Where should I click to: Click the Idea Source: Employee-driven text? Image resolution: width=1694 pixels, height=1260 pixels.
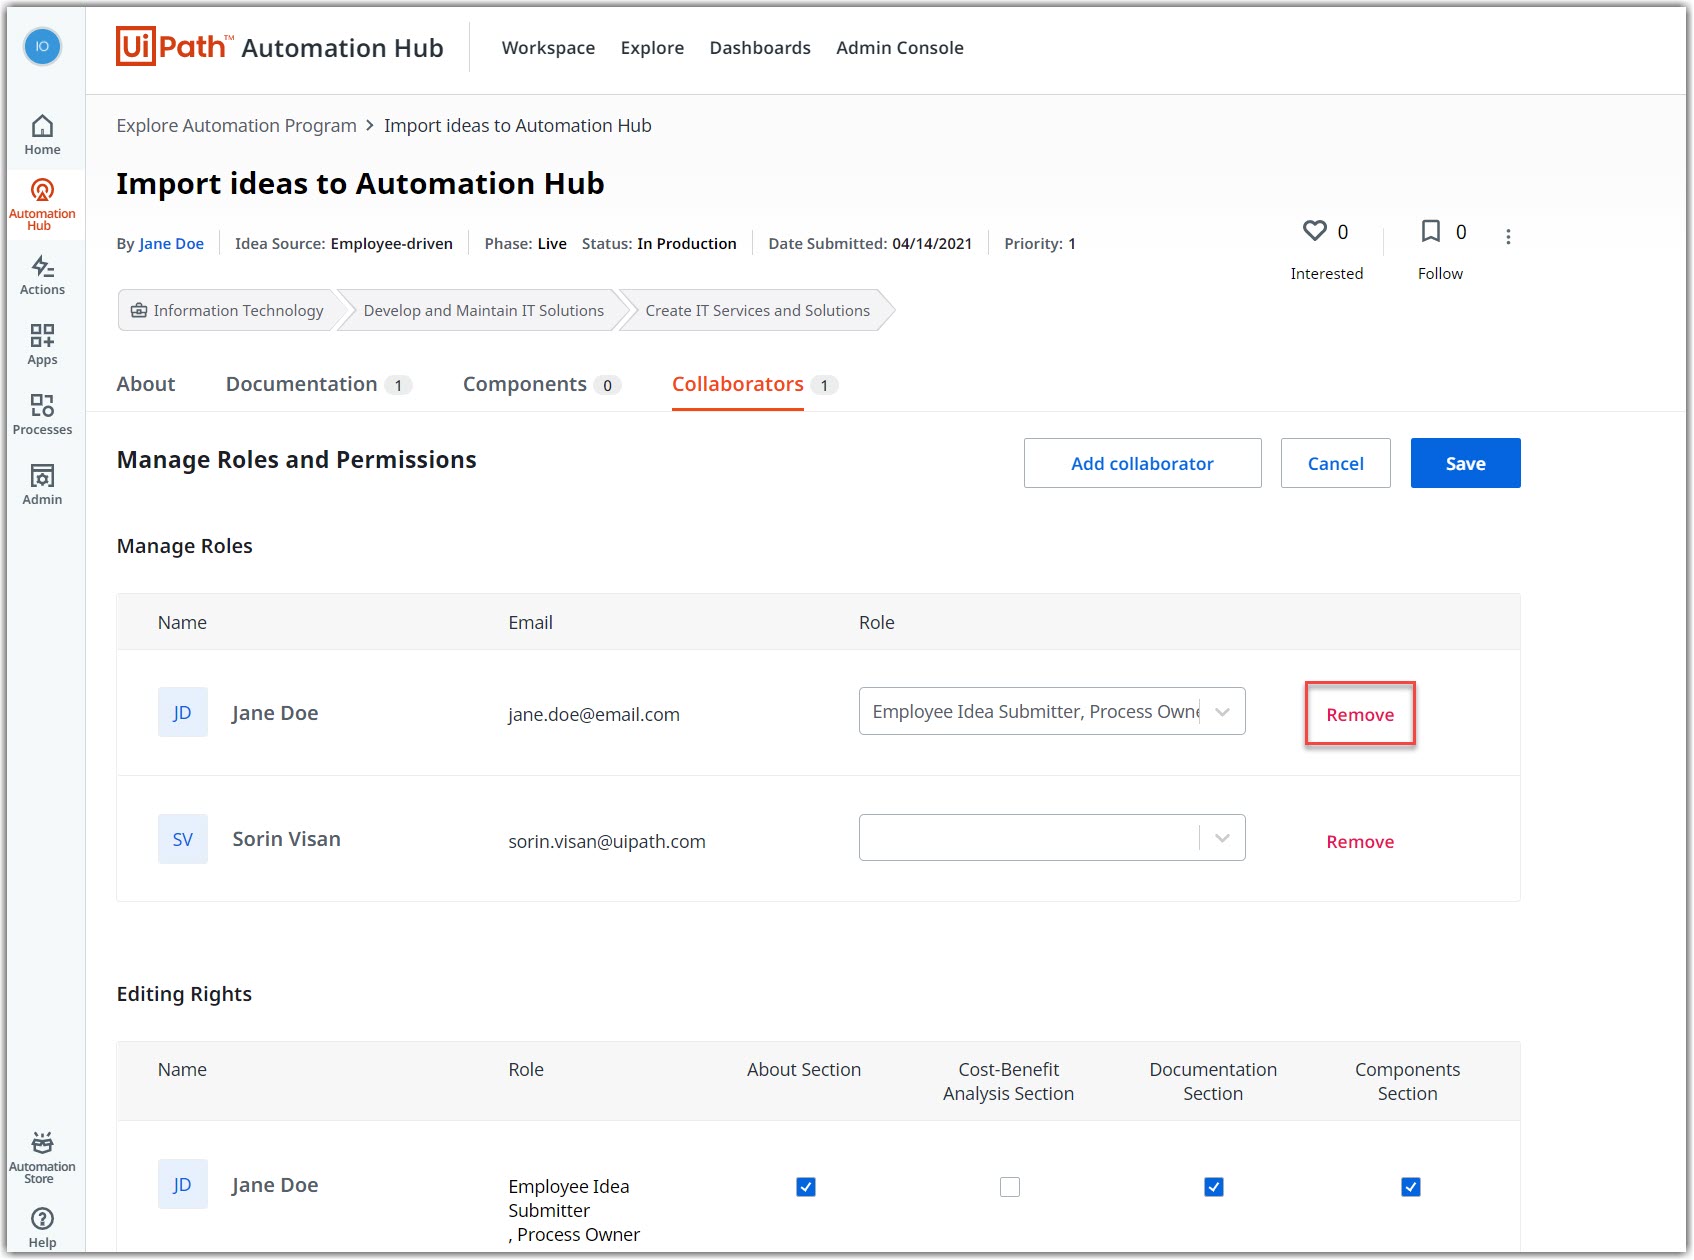coord(343,244)
